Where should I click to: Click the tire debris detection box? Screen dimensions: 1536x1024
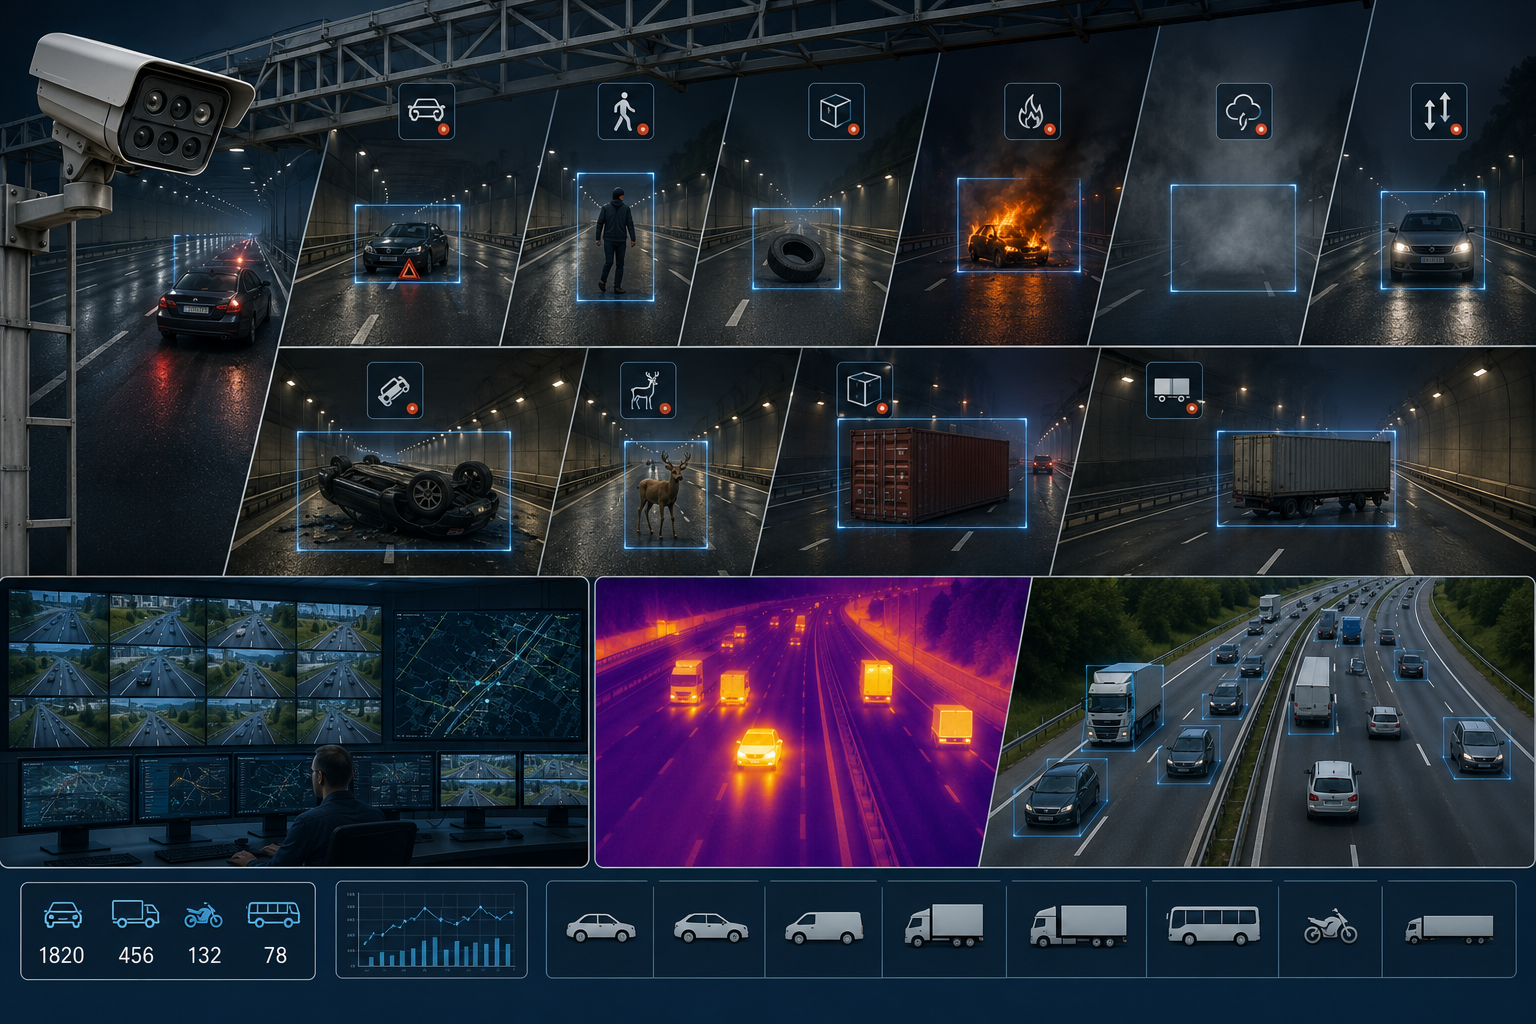point(796,248)
